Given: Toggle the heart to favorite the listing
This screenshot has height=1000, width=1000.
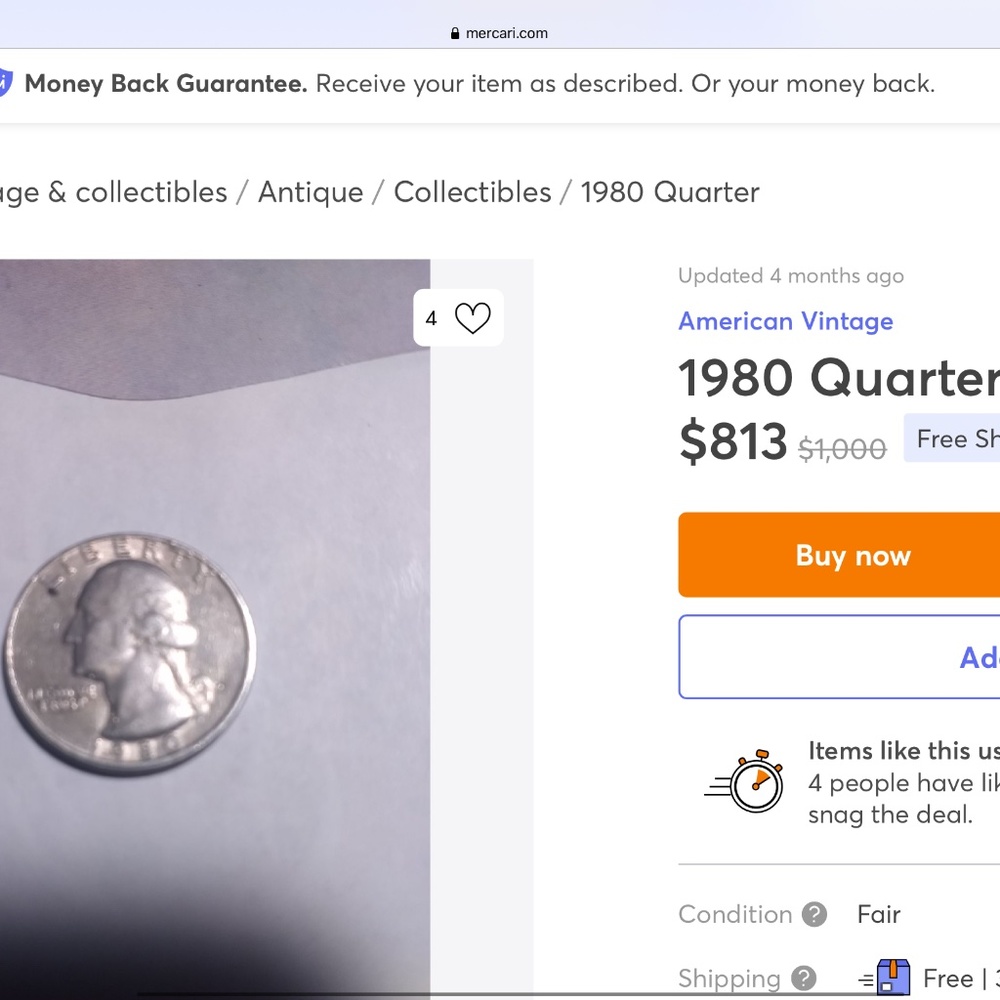Looking at the screenshot, I should (471, 317).
